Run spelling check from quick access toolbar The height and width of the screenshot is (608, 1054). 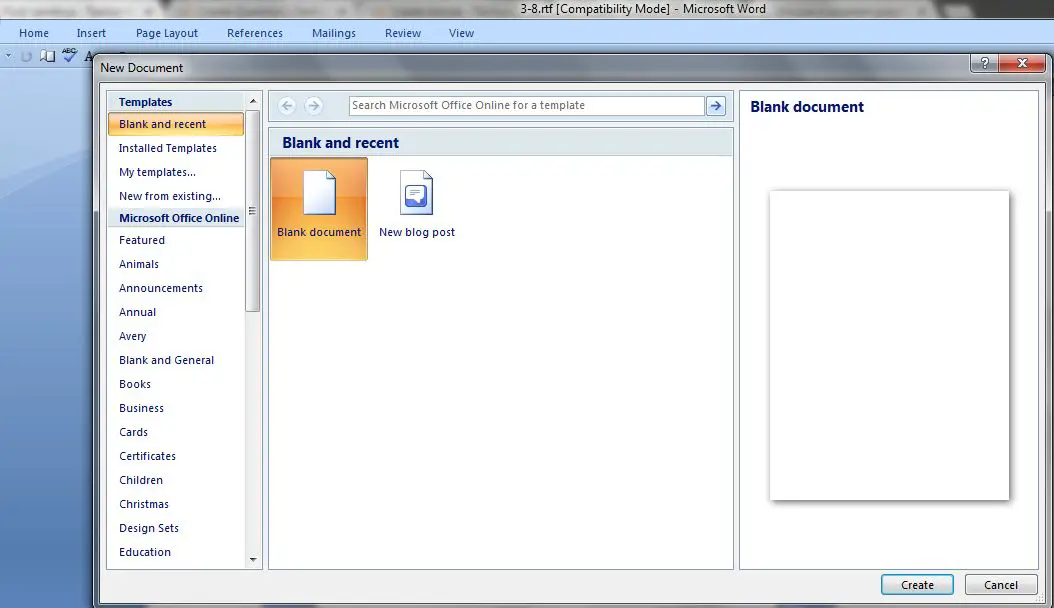tap(69, 55)
